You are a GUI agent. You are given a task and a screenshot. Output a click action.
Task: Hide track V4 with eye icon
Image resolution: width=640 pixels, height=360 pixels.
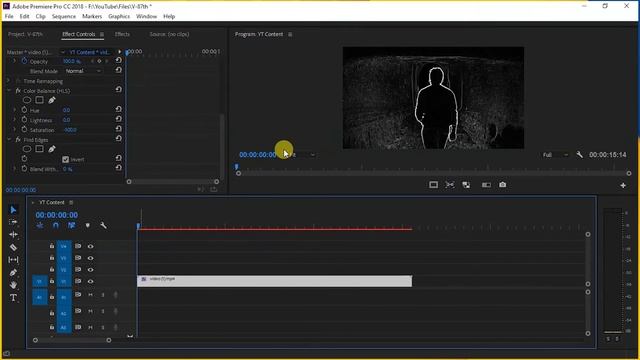pos(90,246)
